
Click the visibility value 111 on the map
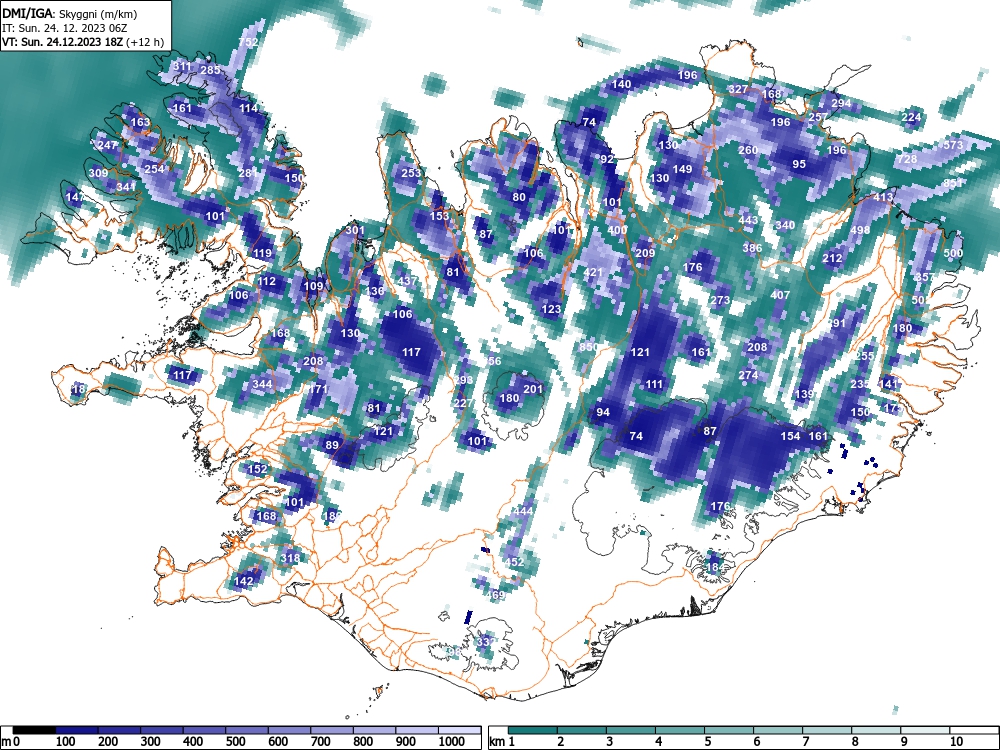tap(654, 385)
